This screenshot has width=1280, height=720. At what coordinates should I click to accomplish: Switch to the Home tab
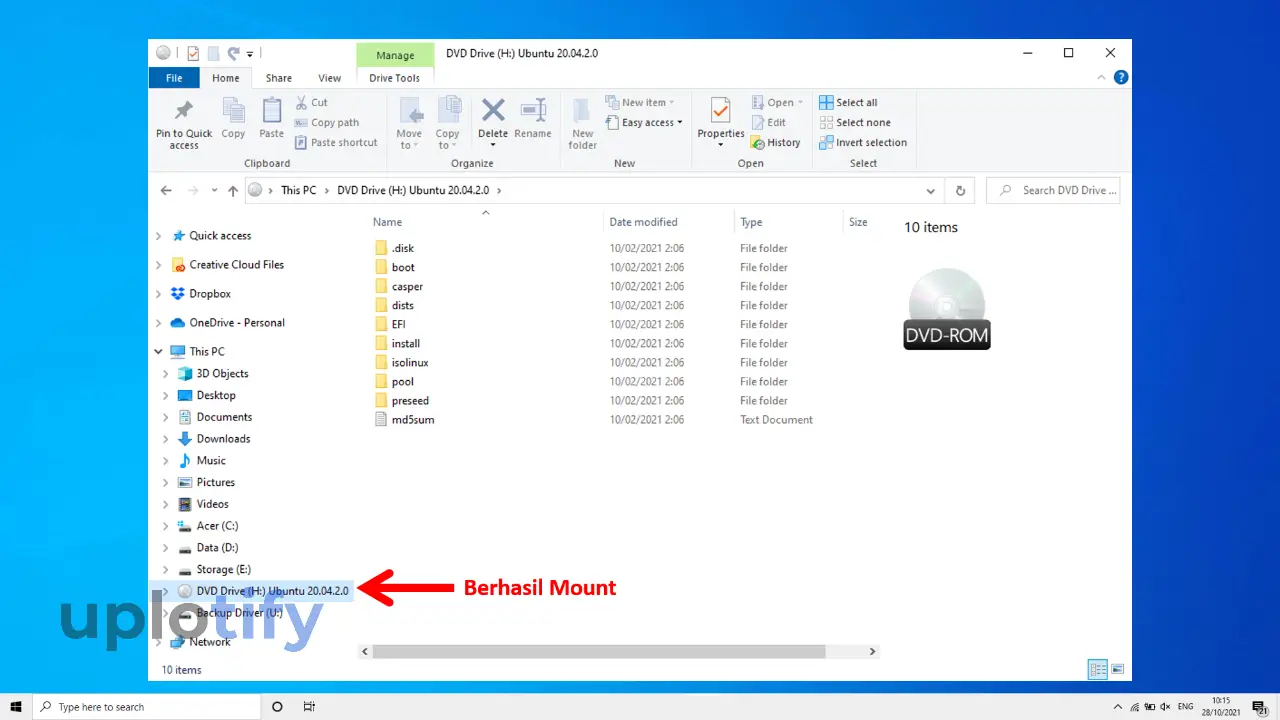(x=226, y=78)
